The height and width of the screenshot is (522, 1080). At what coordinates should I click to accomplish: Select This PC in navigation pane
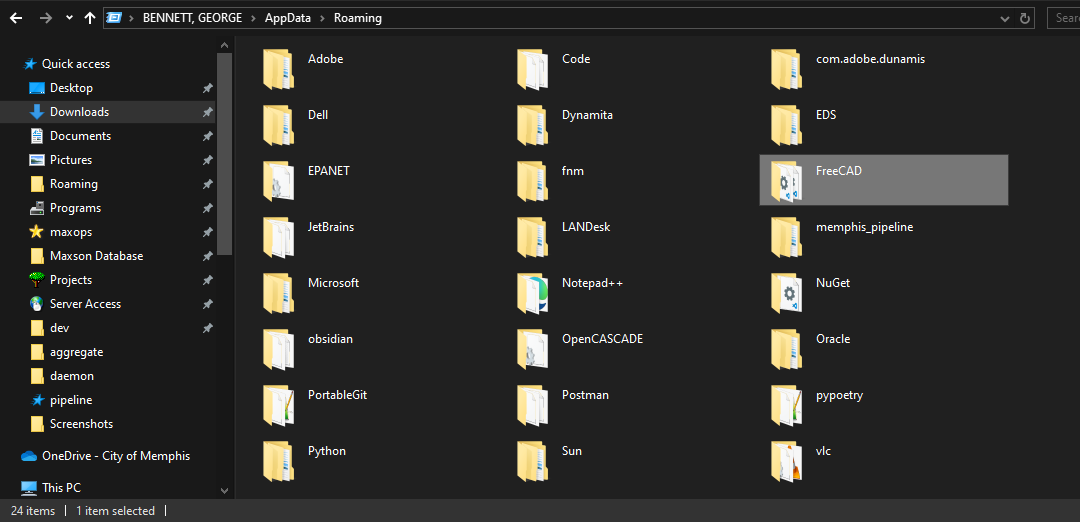click(x=61, y=488)
